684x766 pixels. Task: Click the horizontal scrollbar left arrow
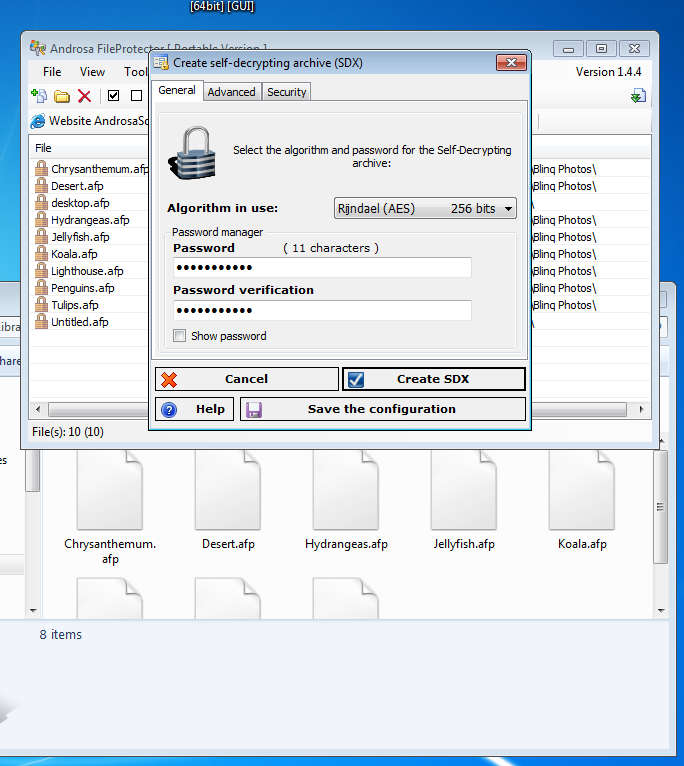(38, 409)
